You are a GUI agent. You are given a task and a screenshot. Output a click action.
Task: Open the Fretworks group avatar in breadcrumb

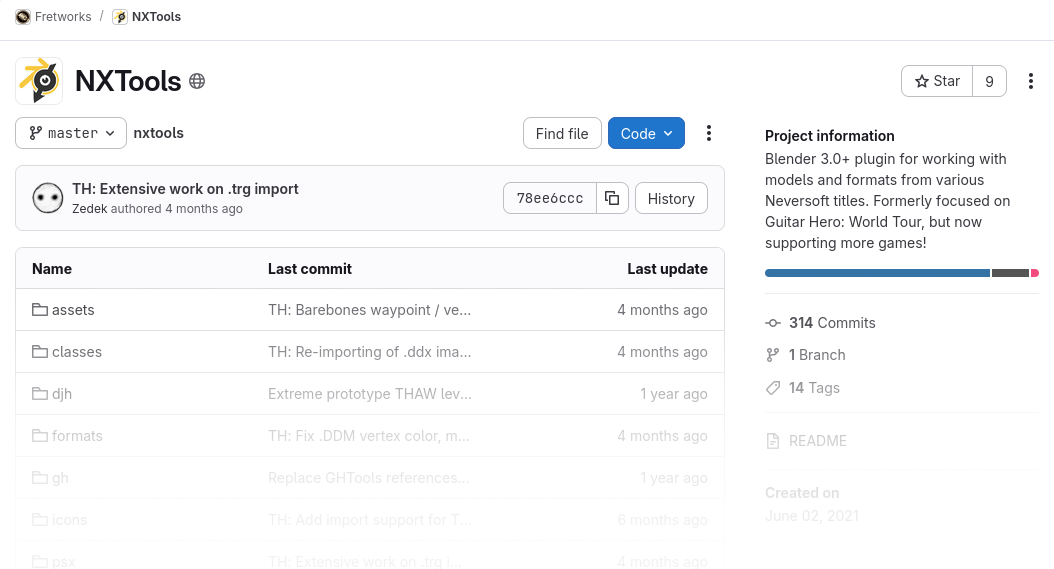[22, 17]
